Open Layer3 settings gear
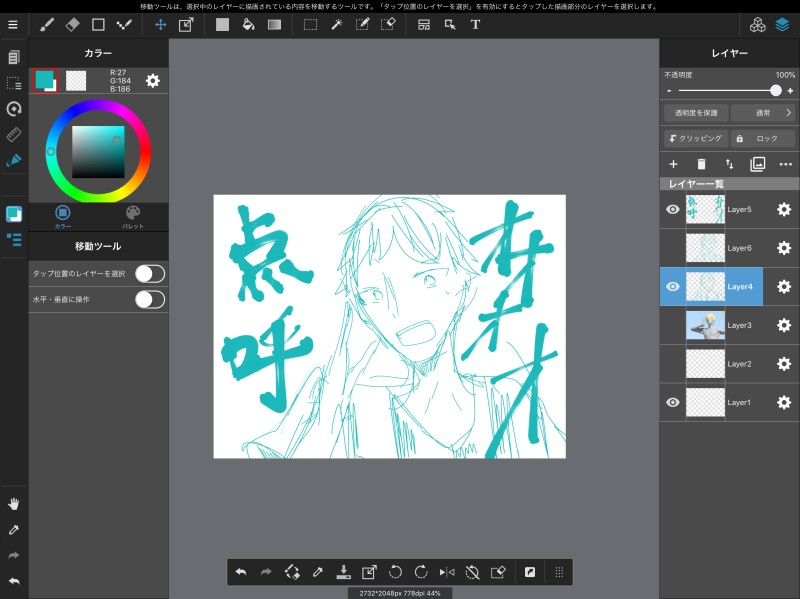The width and height of the screenshot is (800, 599). (x=784, y=326)
